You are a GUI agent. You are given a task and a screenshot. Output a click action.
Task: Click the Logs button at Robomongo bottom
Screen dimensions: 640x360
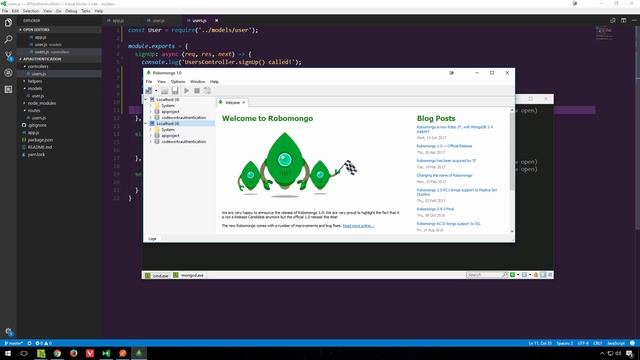(x=152, y=239)
